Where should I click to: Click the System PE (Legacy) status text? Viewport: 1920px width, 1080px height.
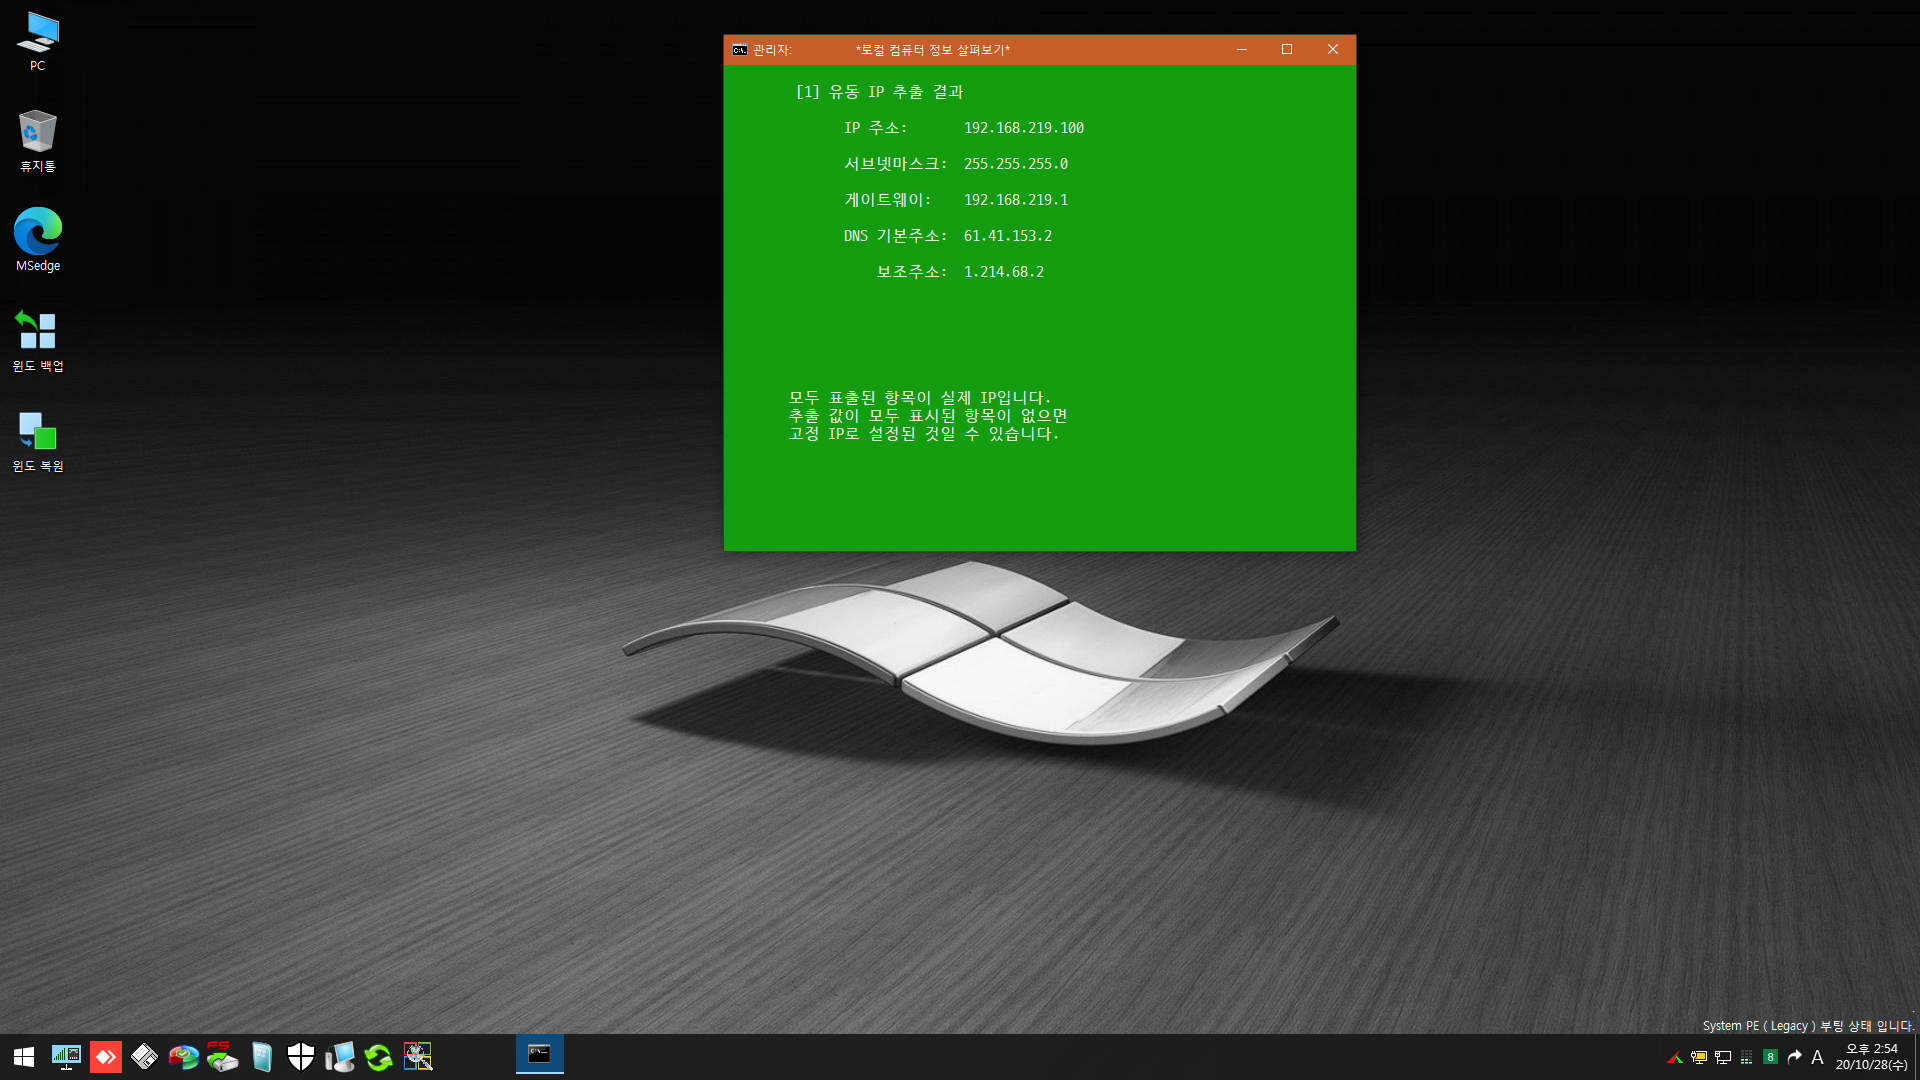[1808, 1026]
